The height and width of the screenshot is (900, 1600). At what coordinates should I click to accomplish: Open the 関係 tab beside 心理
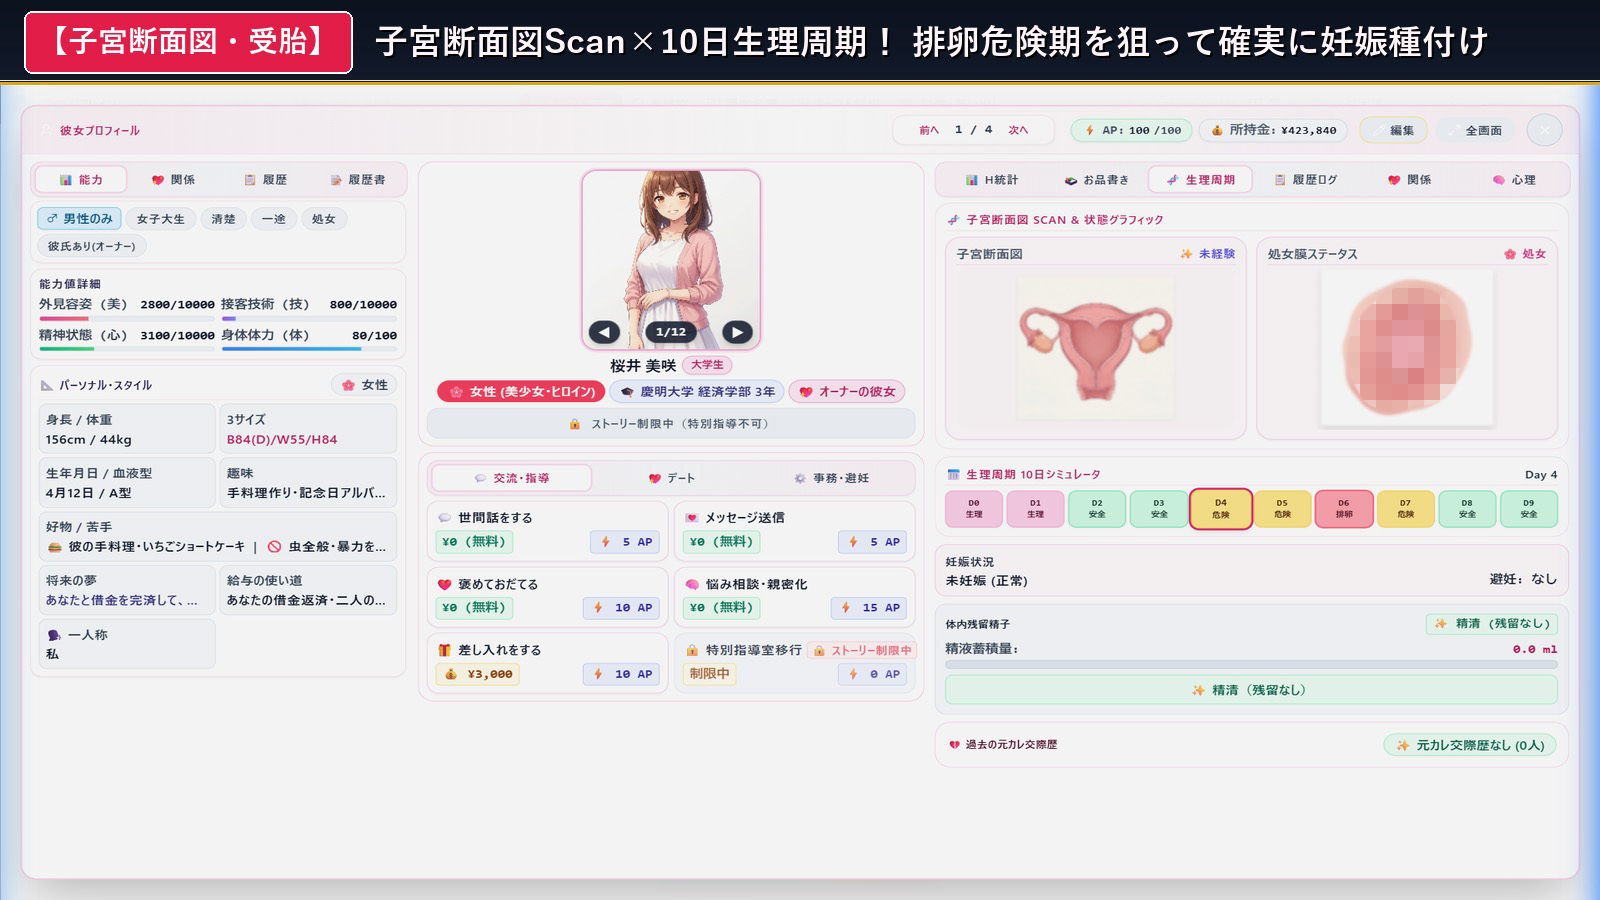click(1409, 180)
